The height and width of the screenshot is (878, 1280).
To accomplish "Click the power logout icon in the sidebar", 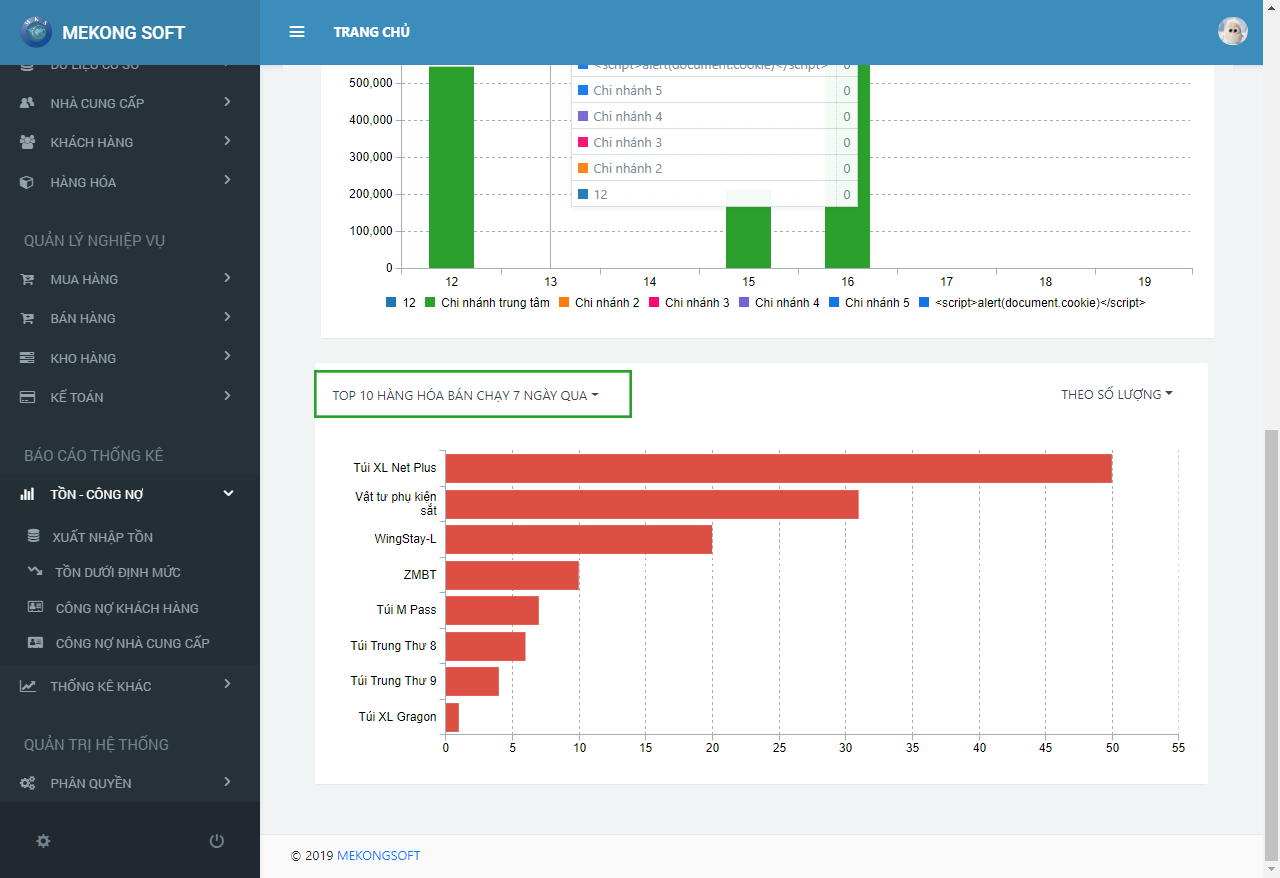I will click(217, 841).
